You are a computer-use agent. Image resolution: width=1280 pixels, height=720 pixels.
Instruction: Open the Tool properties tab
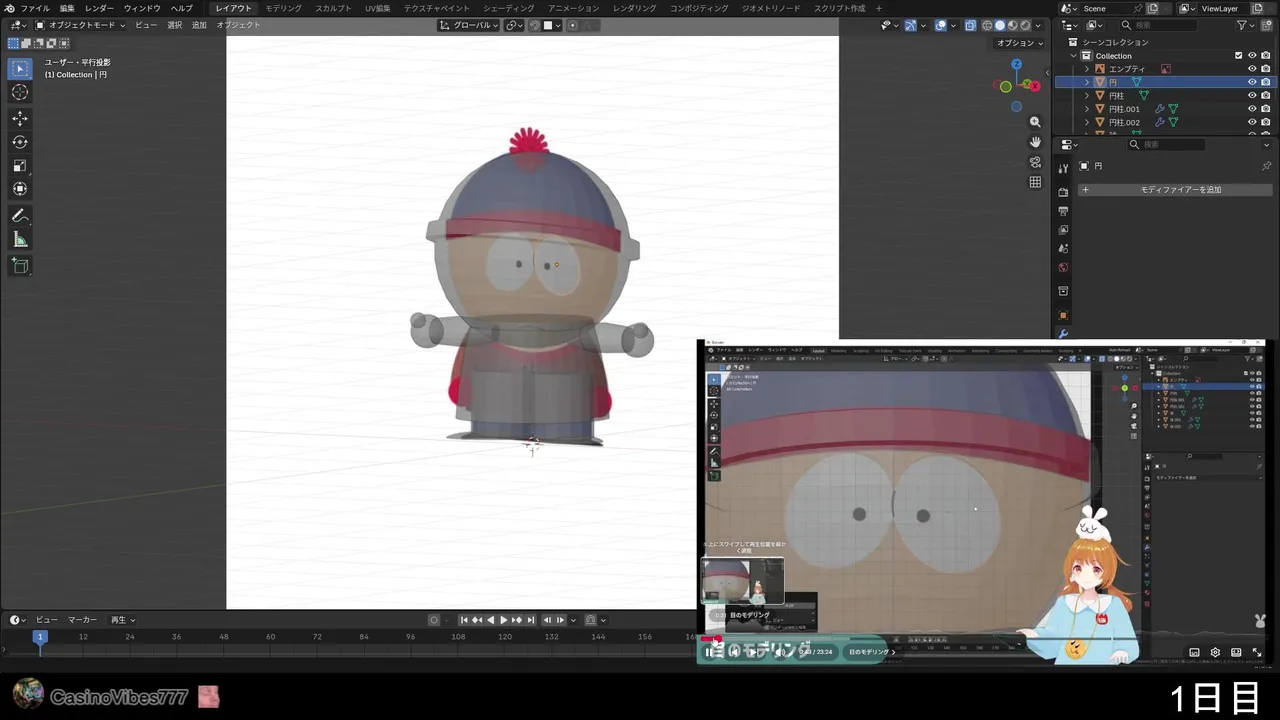click(1063, 168)
